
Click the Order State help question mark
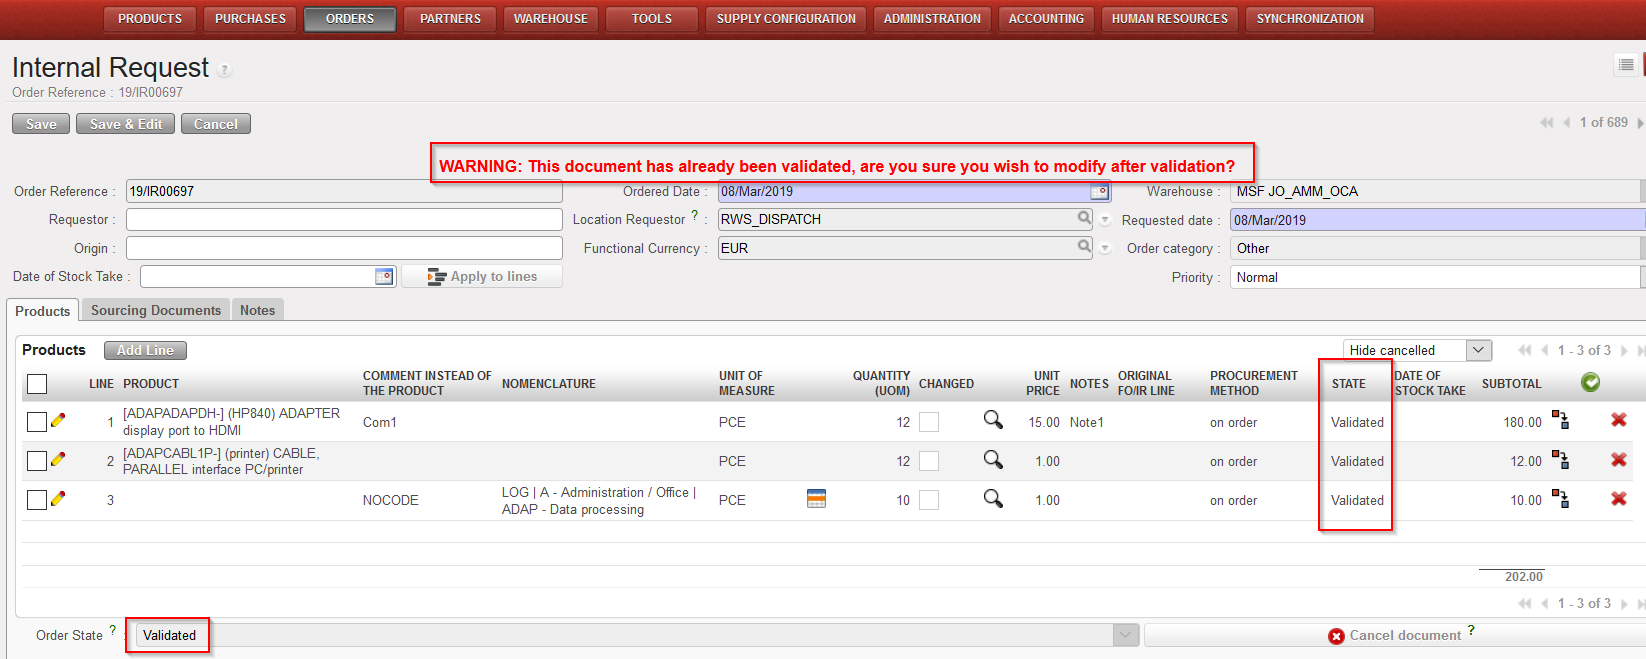(x=112, y=630)
